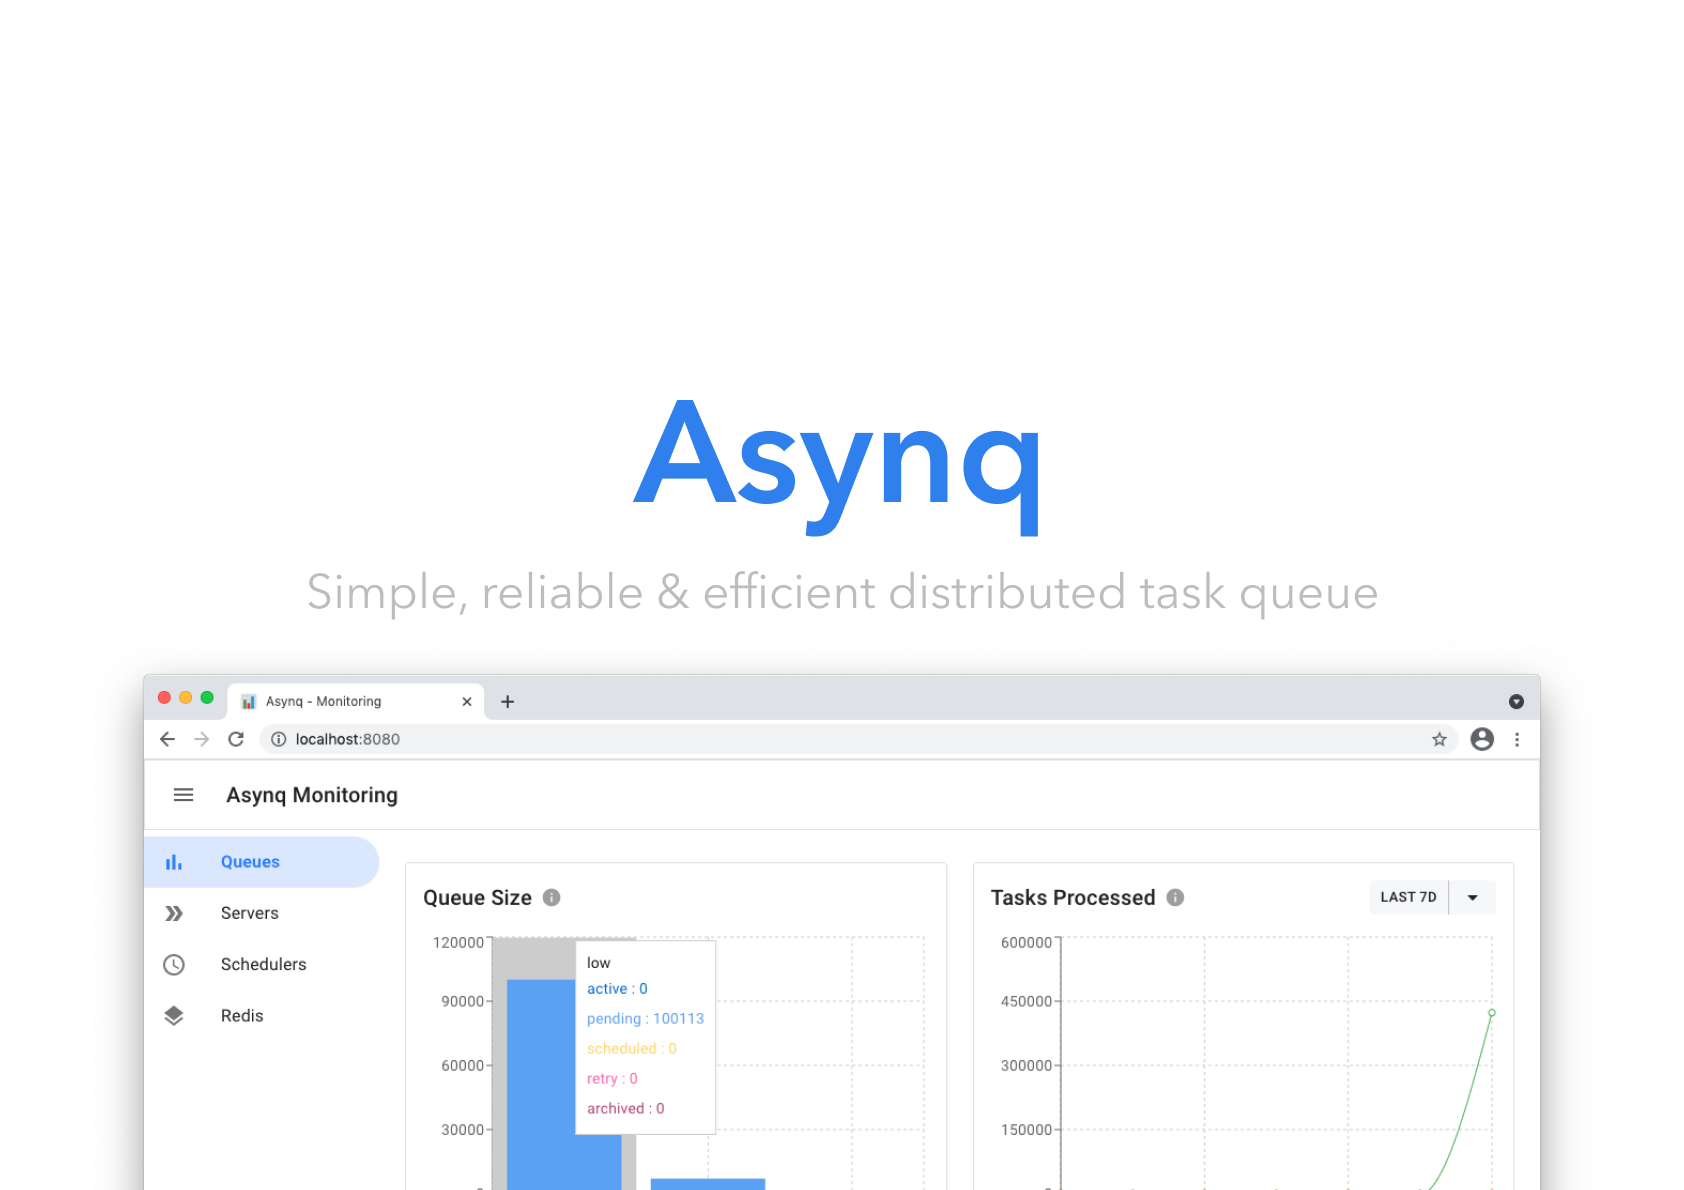
Task: Click the localhost:8080 address bar
Action: tap(859, 739)
